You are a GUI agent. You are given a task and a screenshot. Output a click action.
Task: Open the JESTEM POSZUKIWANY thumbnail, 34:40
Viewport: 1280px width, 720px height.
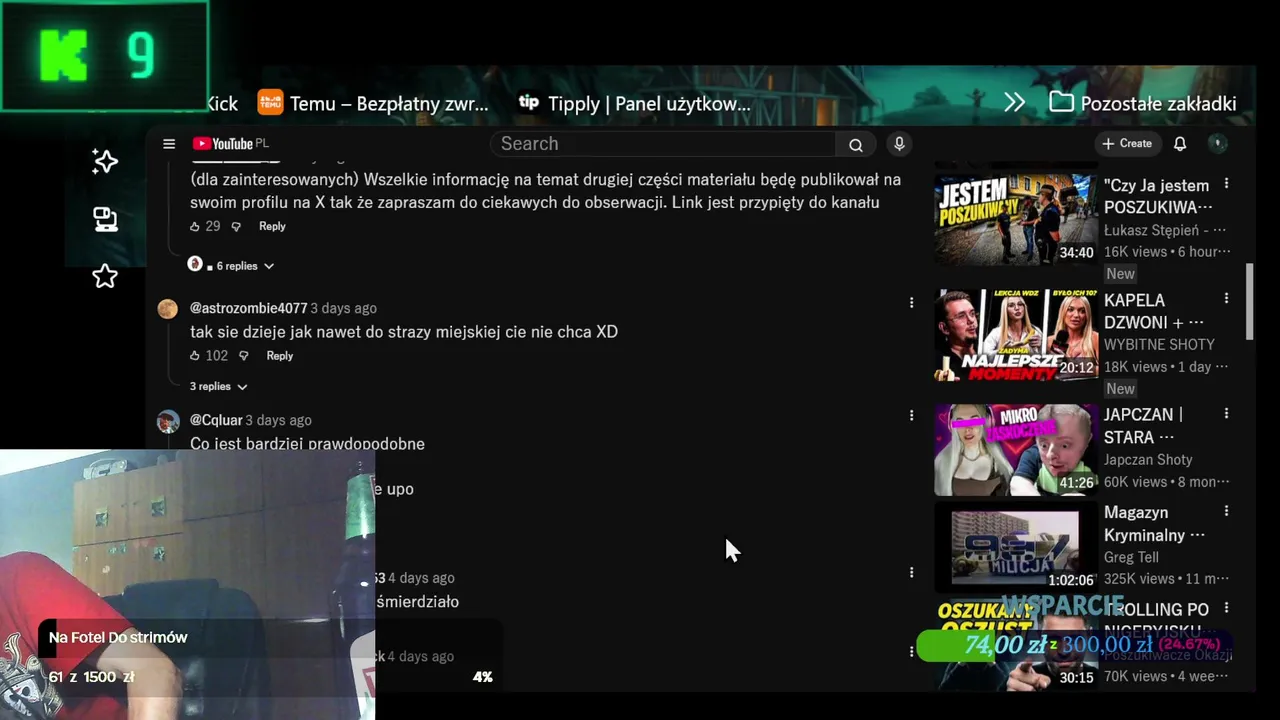(1015, 220)
